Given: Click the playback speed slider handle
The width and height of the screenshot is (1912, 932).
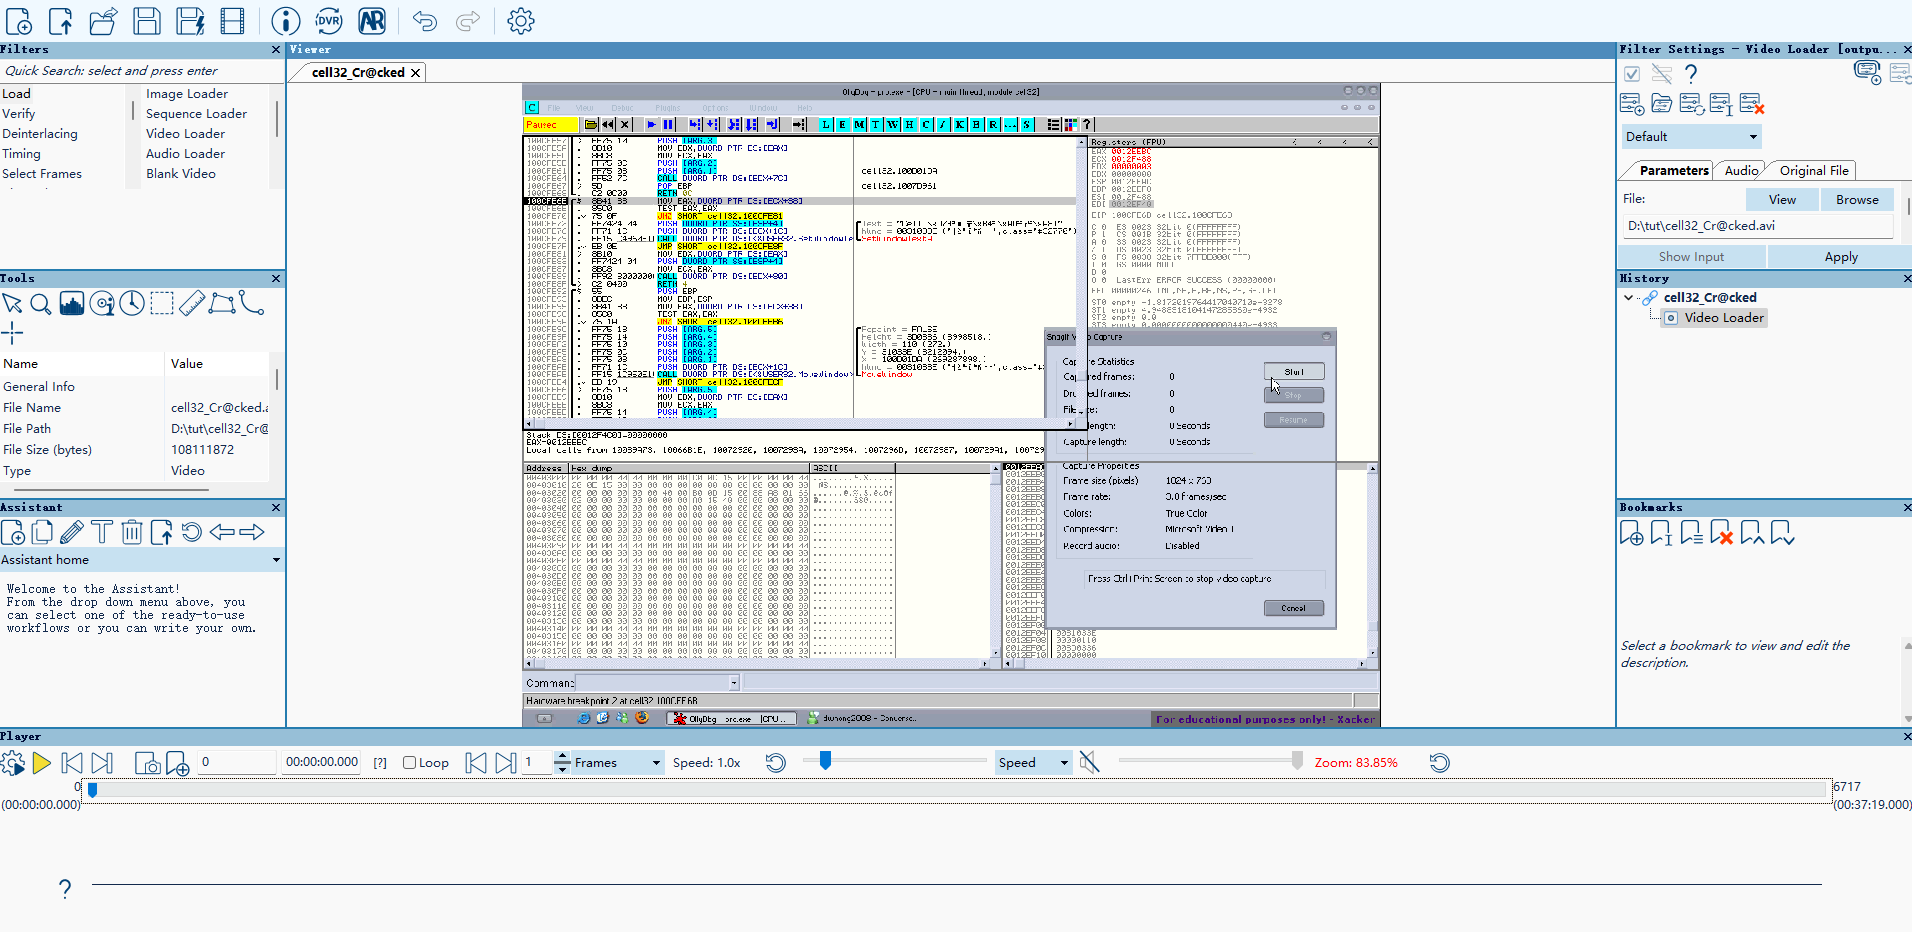Looking at the screenshot, I should pyautogui.click(x=825, y=761).
